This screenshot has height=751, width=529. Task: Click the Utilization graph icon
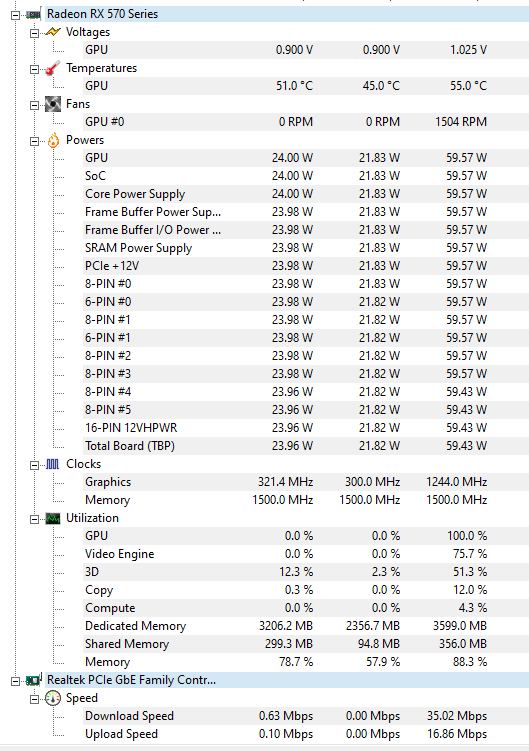tap(53, 518)
